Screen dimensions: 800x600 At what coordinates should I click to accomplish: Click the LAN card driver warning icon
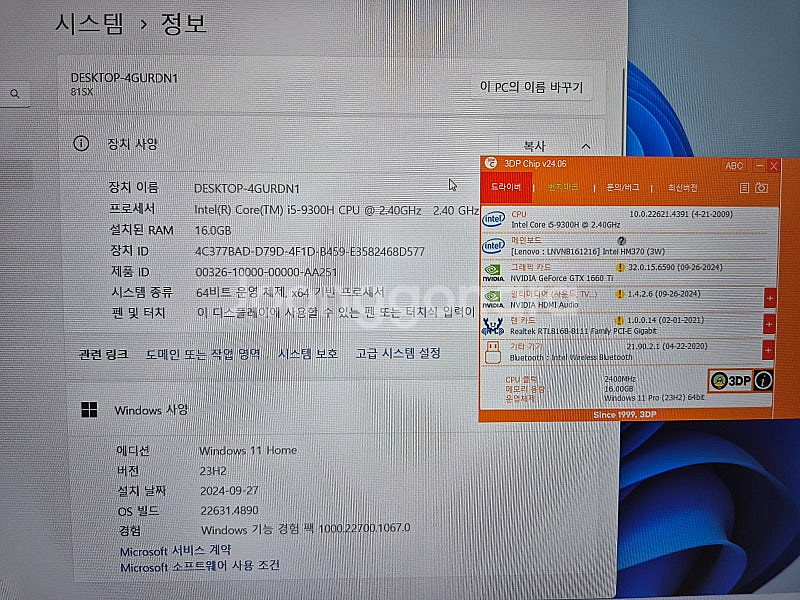pos(619,320)
